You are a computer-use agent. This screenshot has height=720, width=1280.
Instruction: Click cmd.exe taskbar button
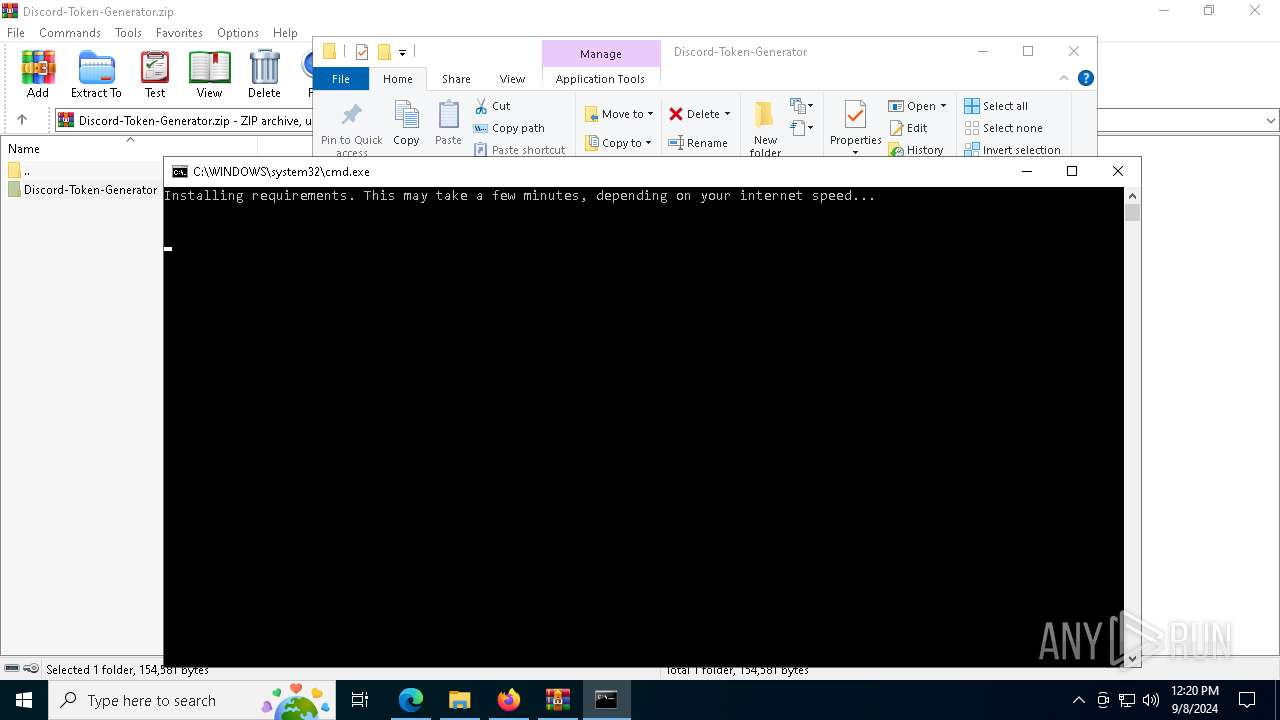point(607,700)
